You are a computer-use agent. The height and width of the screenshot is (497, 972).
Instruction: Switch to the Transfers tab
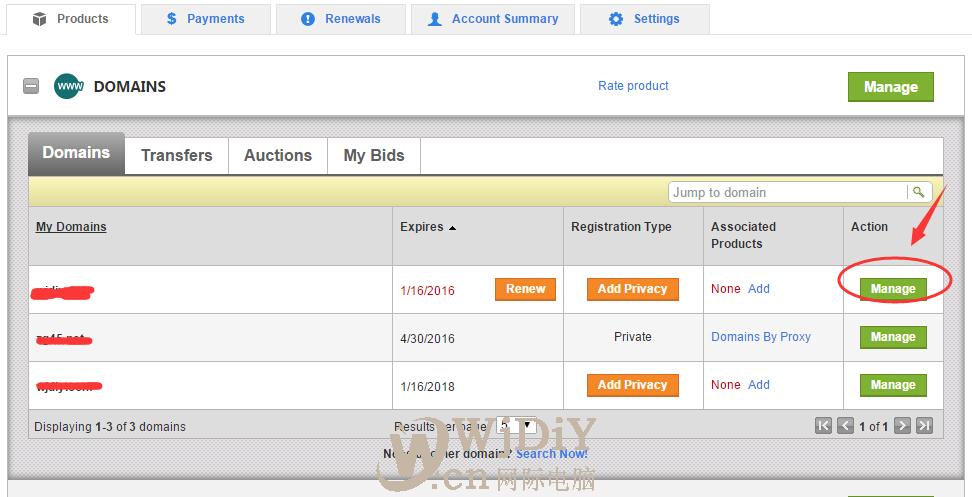(x=176, y=155)
